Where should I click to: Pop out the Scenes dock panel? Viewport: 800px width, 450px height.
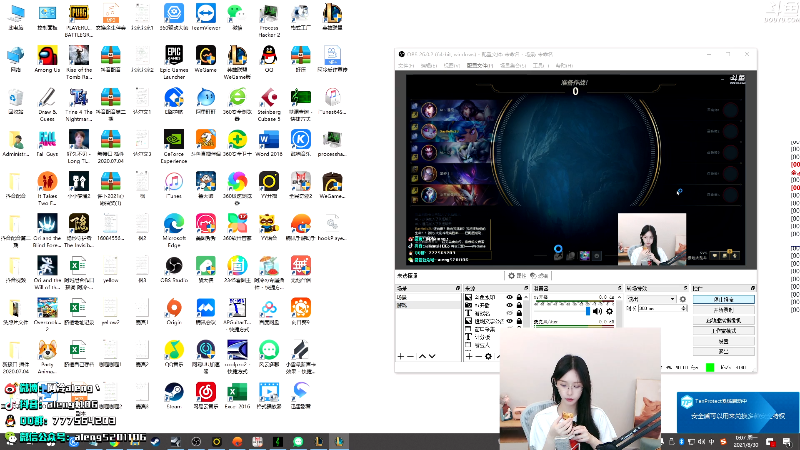pyautogui.click(x=458, y=288)
